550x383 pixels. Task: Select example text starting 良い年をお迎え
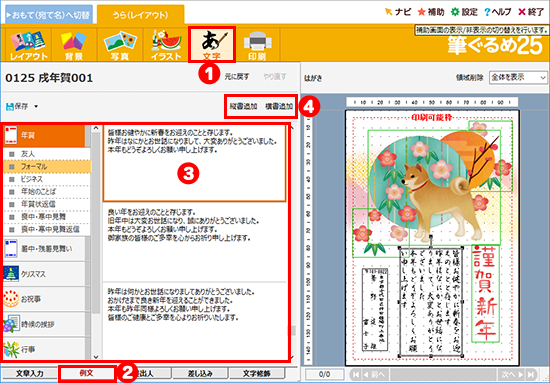[x=194, y=242]
